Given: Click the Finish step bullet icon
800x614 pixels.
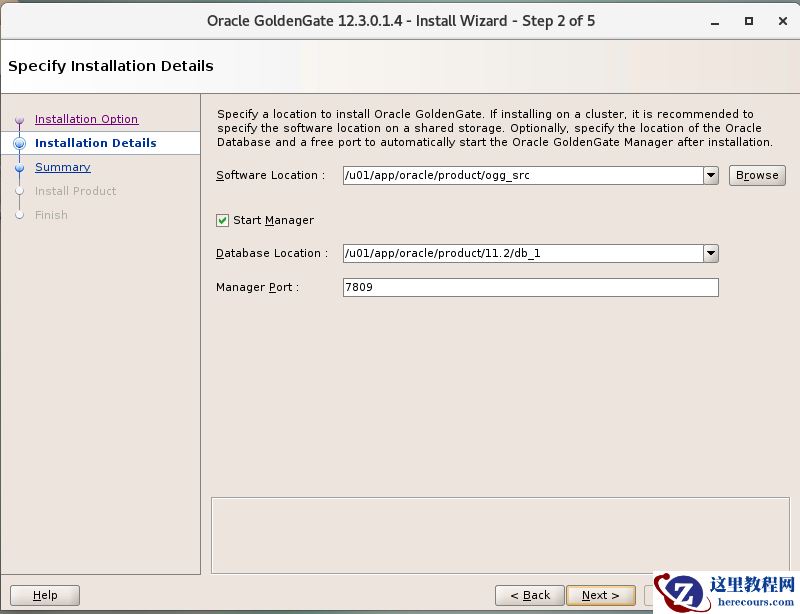Looking at the screenshot, I should (19, 215).
